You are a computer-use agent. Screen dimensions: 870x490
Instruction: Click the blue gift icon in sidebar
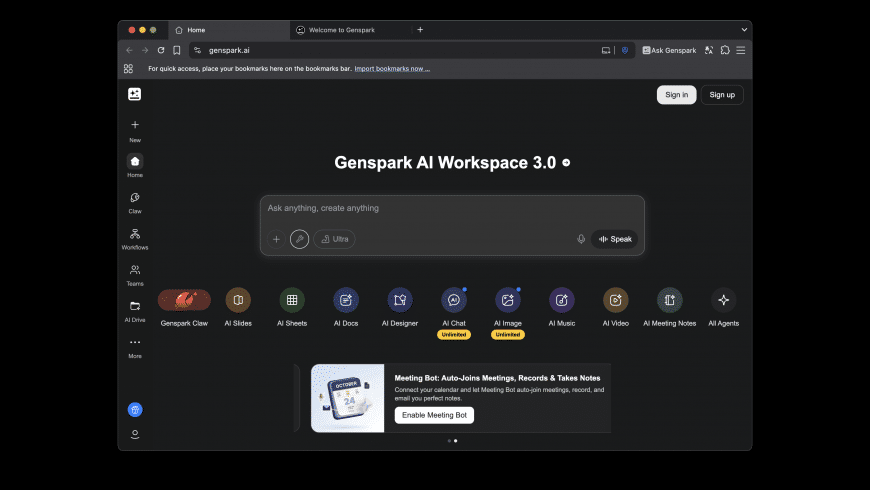click(135, 410)
